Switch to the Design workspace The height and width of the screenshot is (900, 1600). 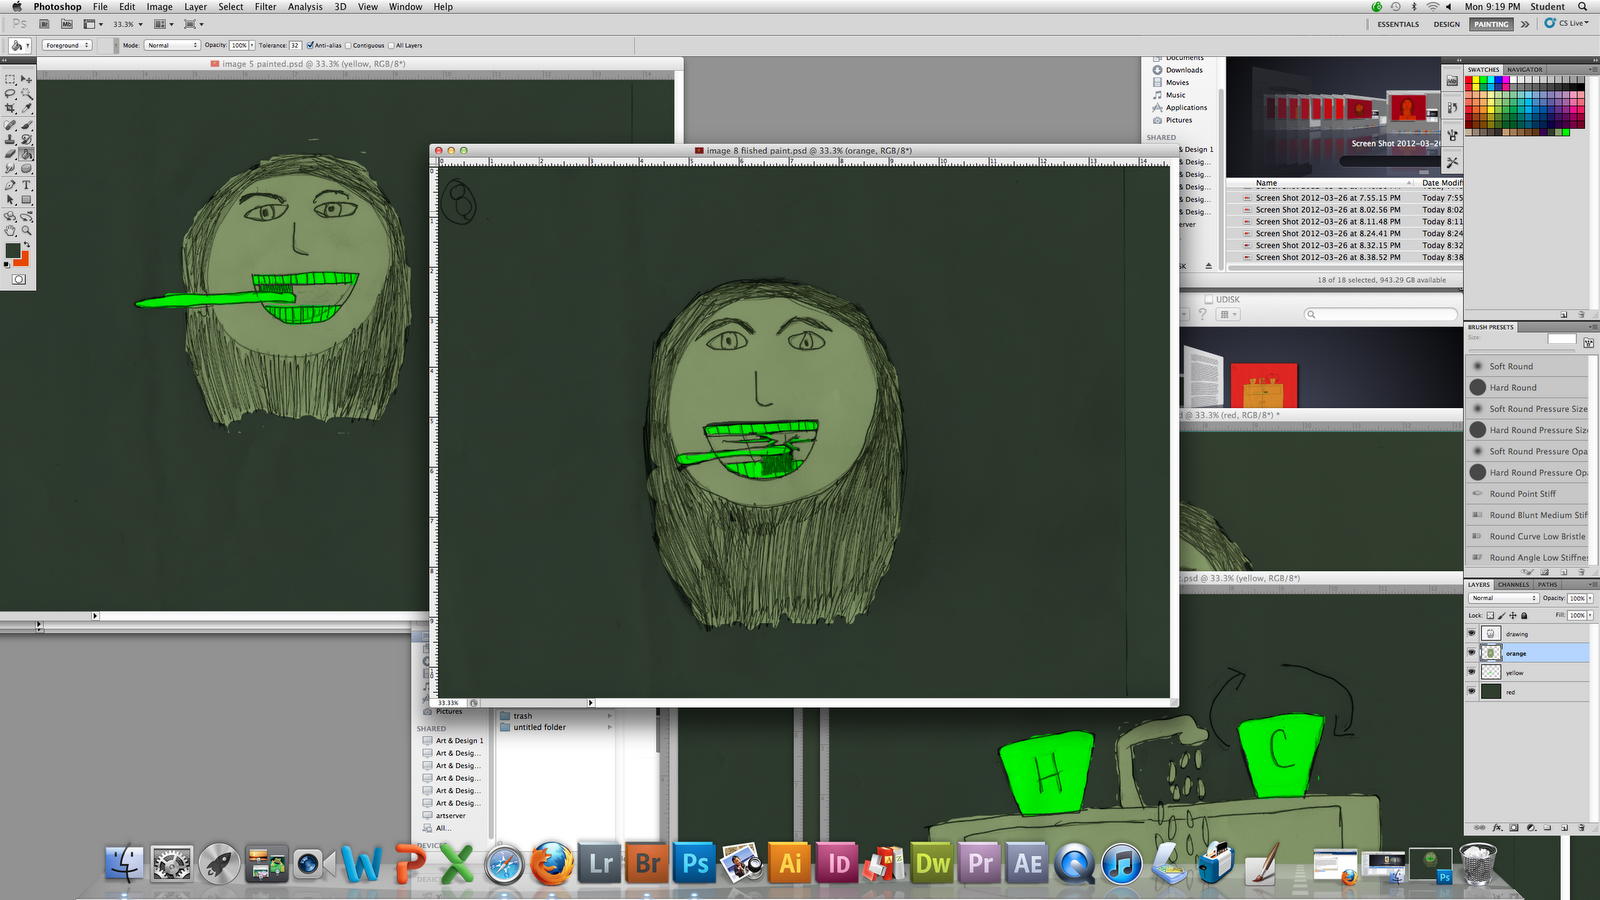click(1447, 24)
